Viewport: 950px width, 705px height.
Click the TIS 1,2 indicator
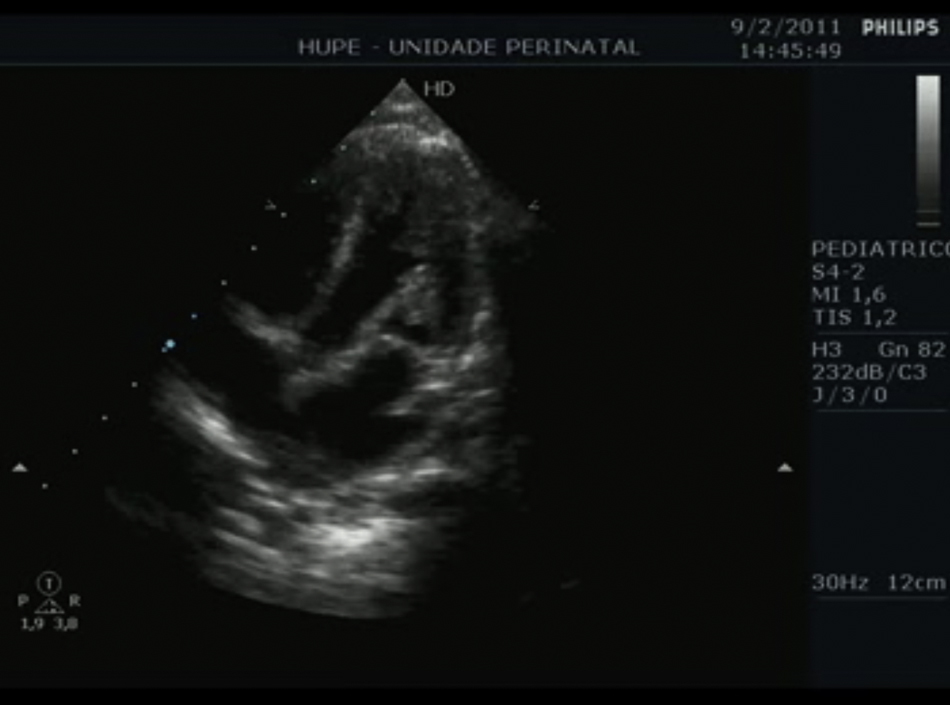click(854, 318)
